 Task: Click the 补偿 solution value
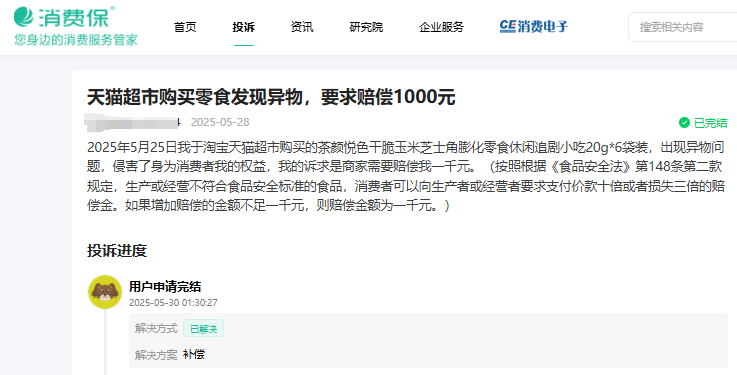[x=194, y=354]
